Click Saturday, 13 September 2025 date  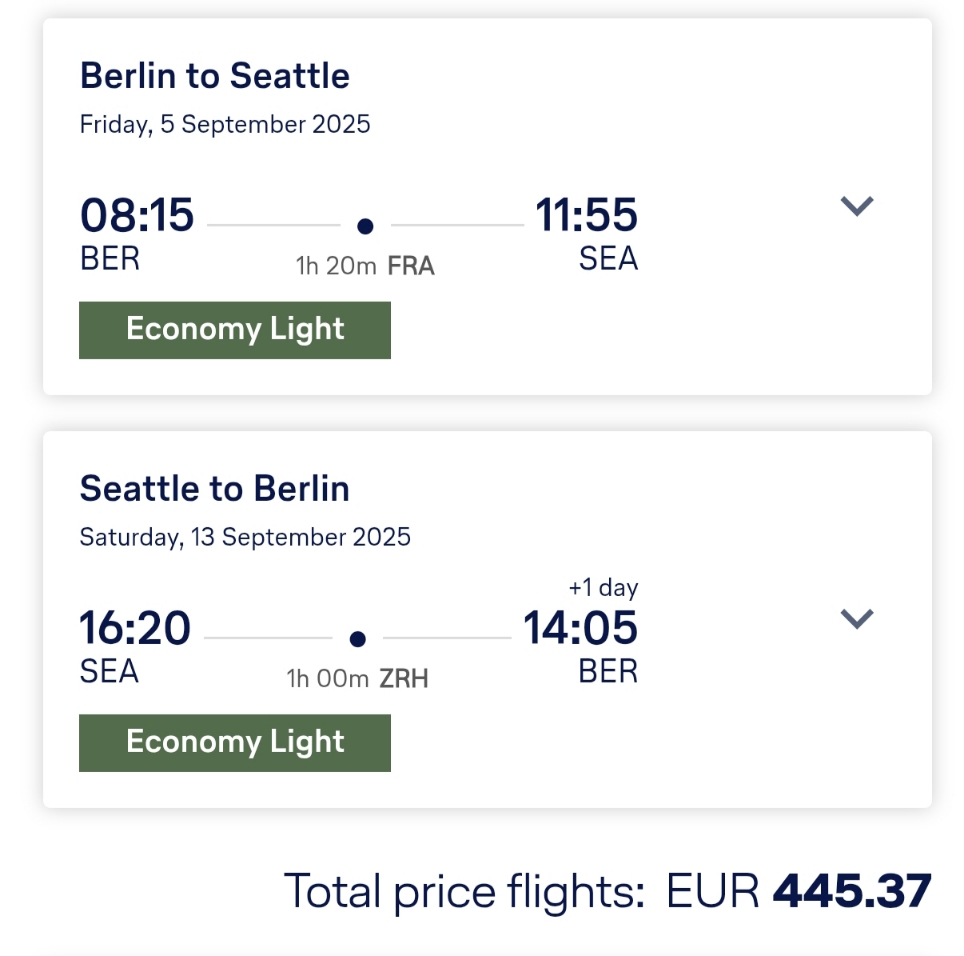pyautogui.click(x=245, y=537)
